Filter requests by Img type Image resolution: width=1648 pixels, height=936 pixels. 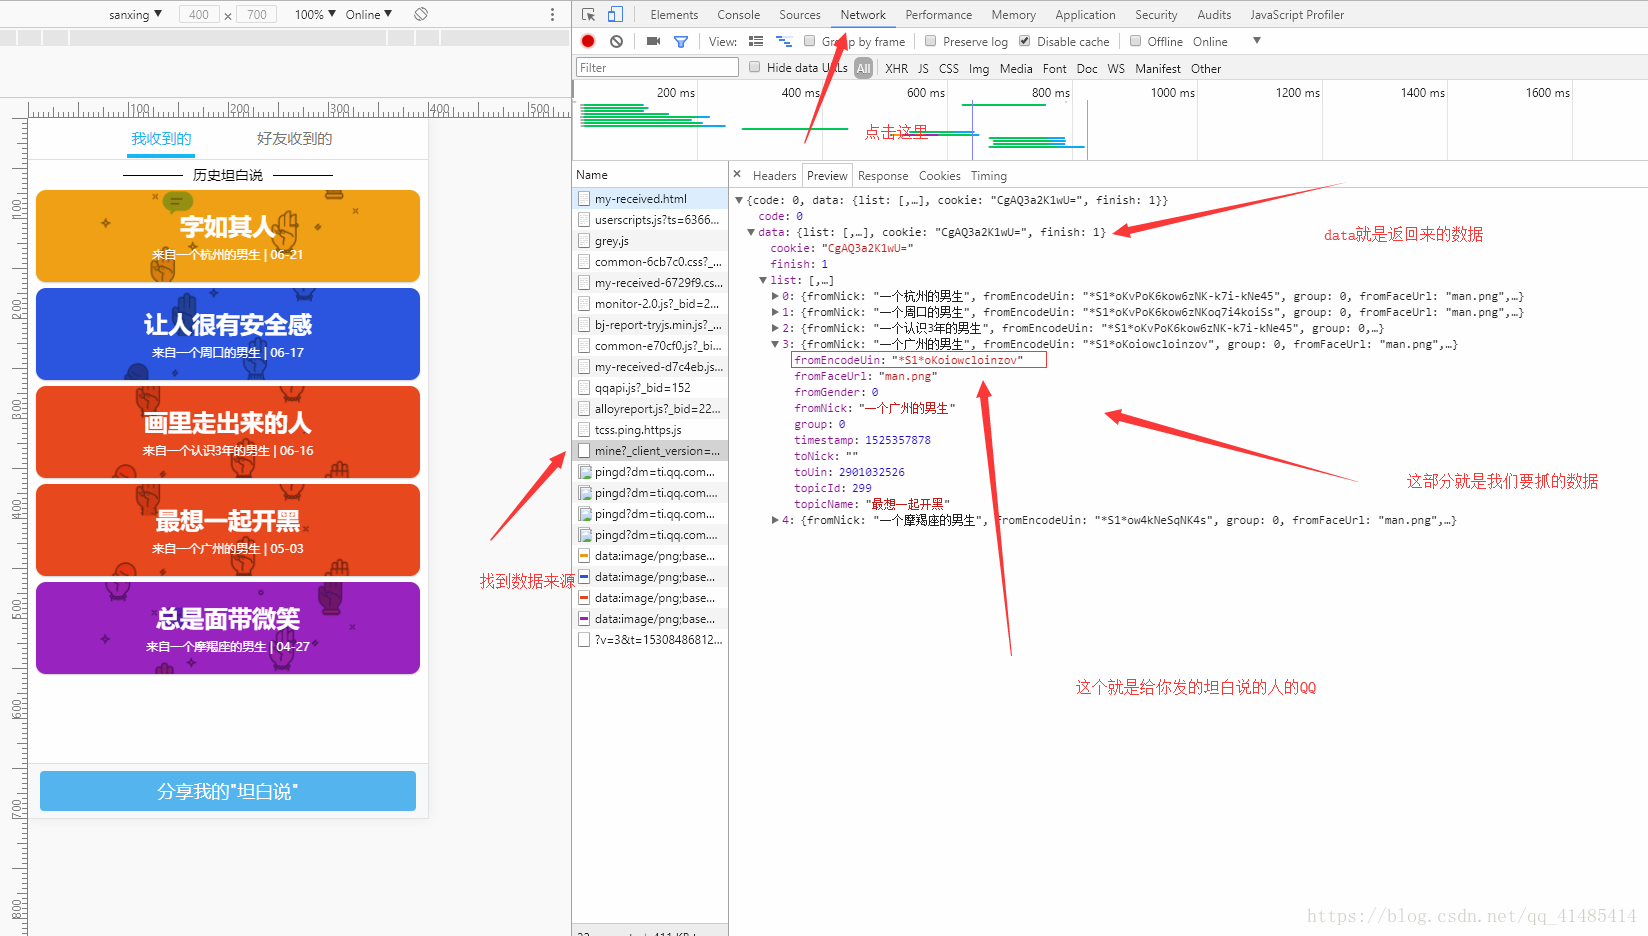(979, 69)
